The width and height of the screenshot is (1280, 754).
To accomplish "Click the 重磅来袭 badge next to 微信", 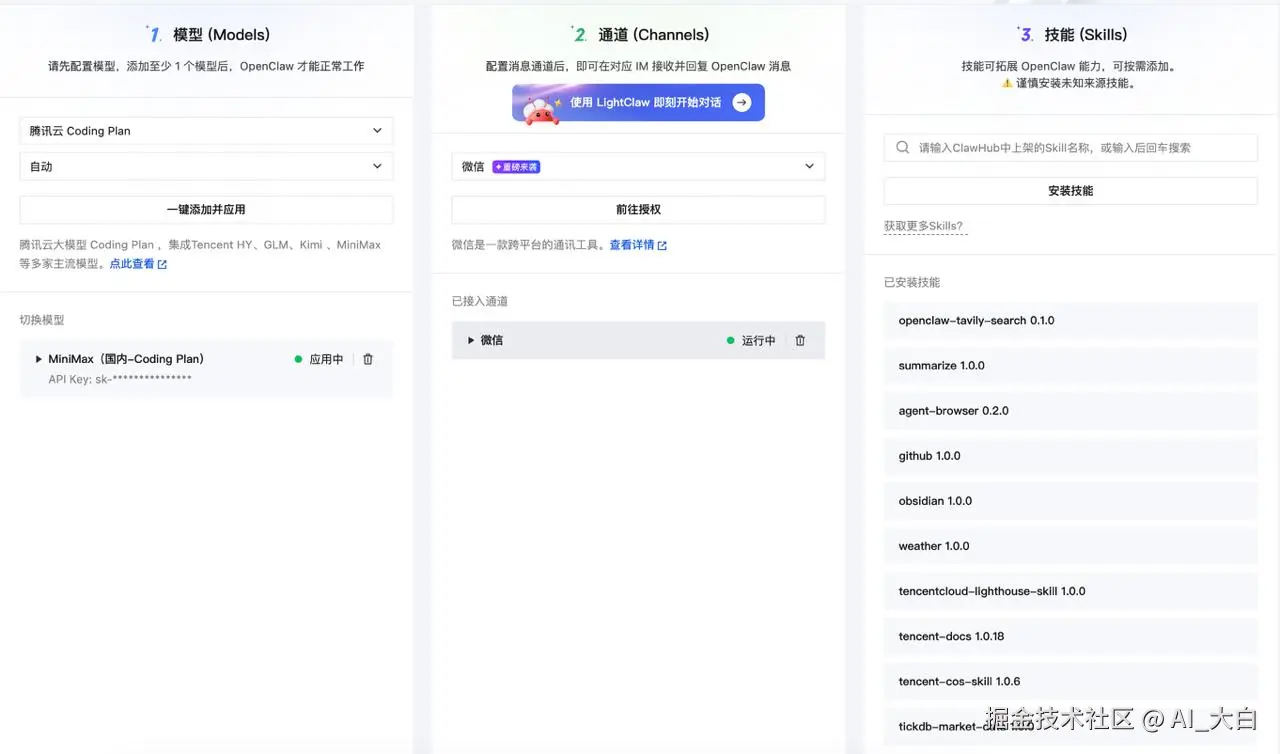I will [x=516, y=167].
